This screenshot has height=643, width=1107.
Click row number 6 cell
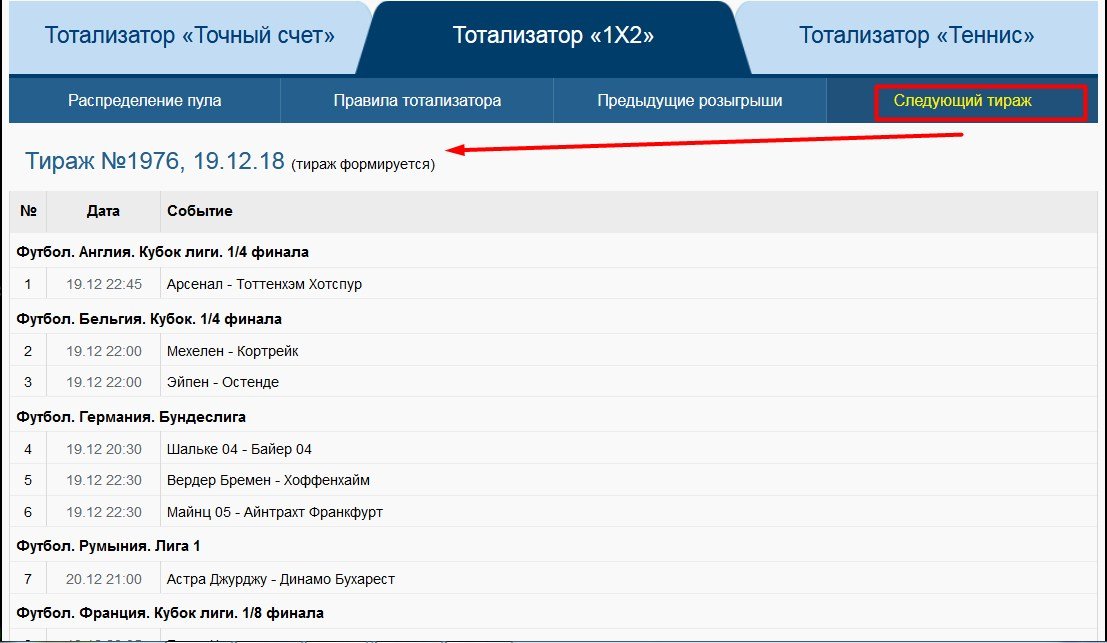28,512
